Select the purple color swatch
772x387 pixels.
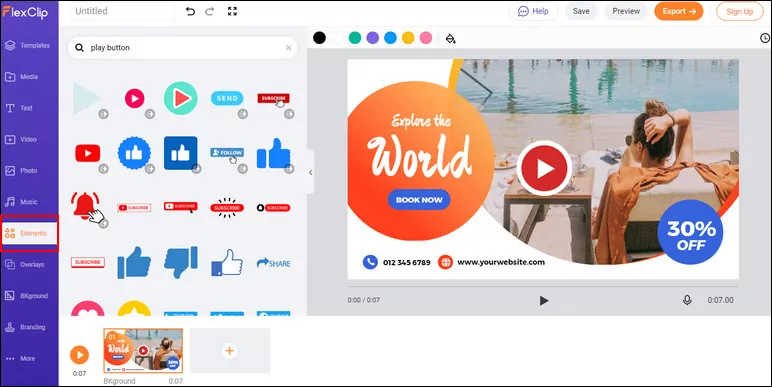tap(373, 38)
